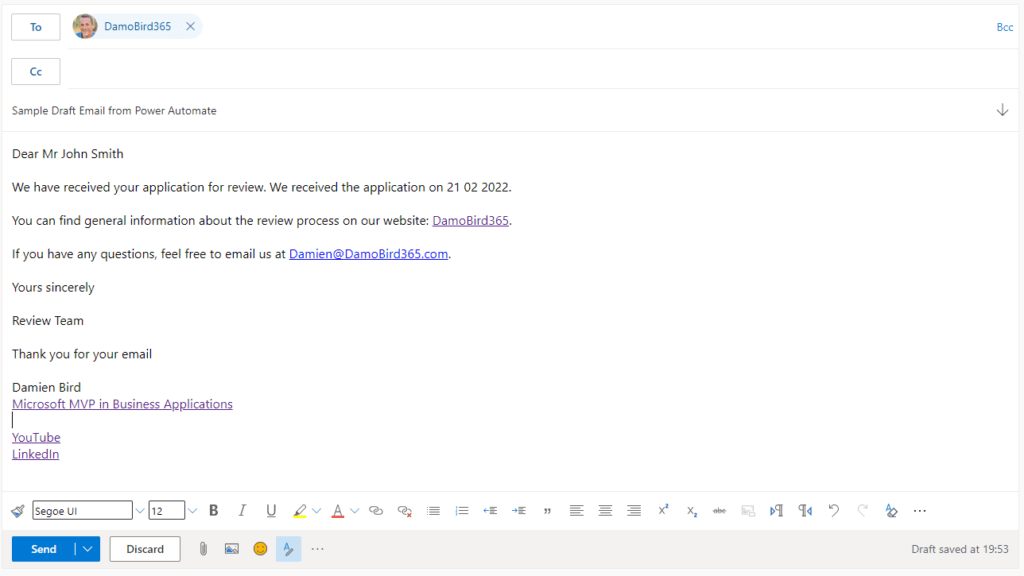Open the DamoBird365 website link
The image size is (1024, 576).
pos(470,220)
